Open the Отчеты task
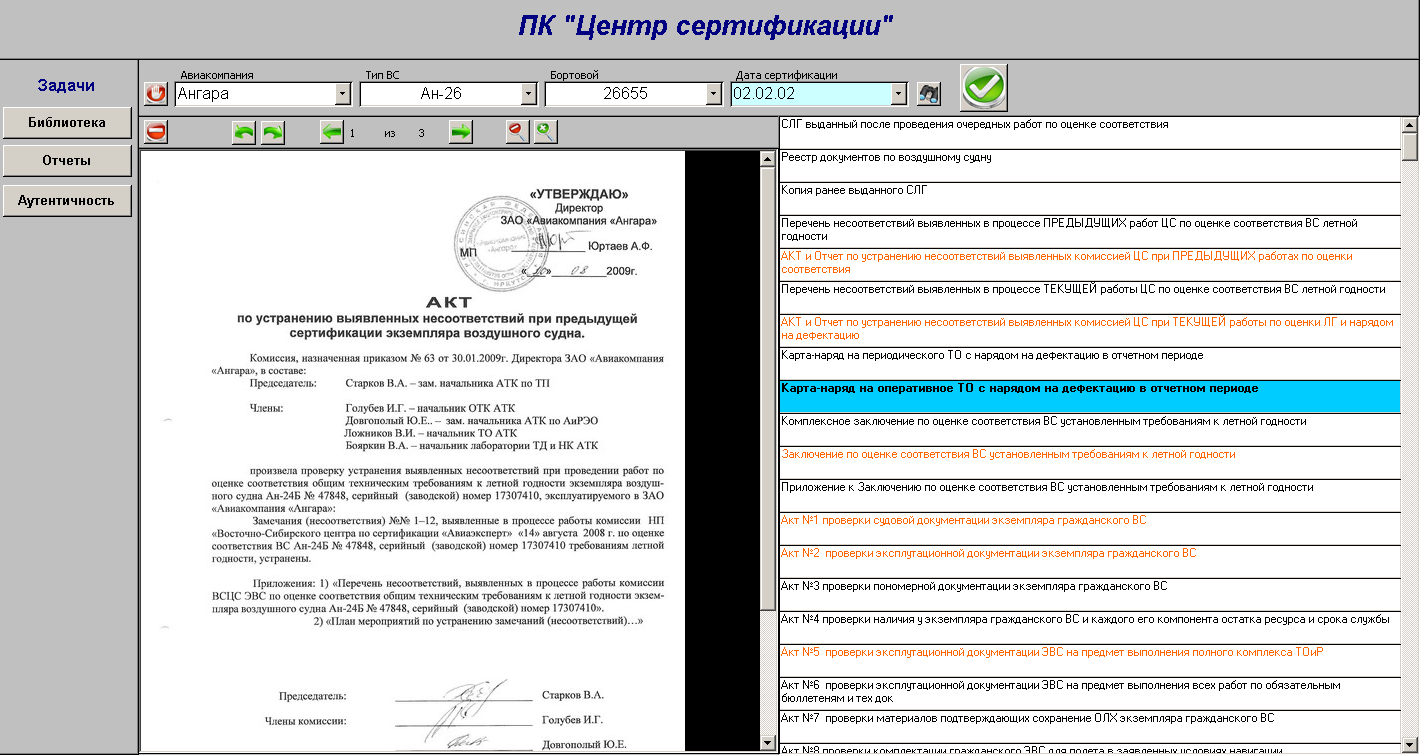Image resolution: width=1420 pixels, height=755 pixels. (x=67, y=161)
